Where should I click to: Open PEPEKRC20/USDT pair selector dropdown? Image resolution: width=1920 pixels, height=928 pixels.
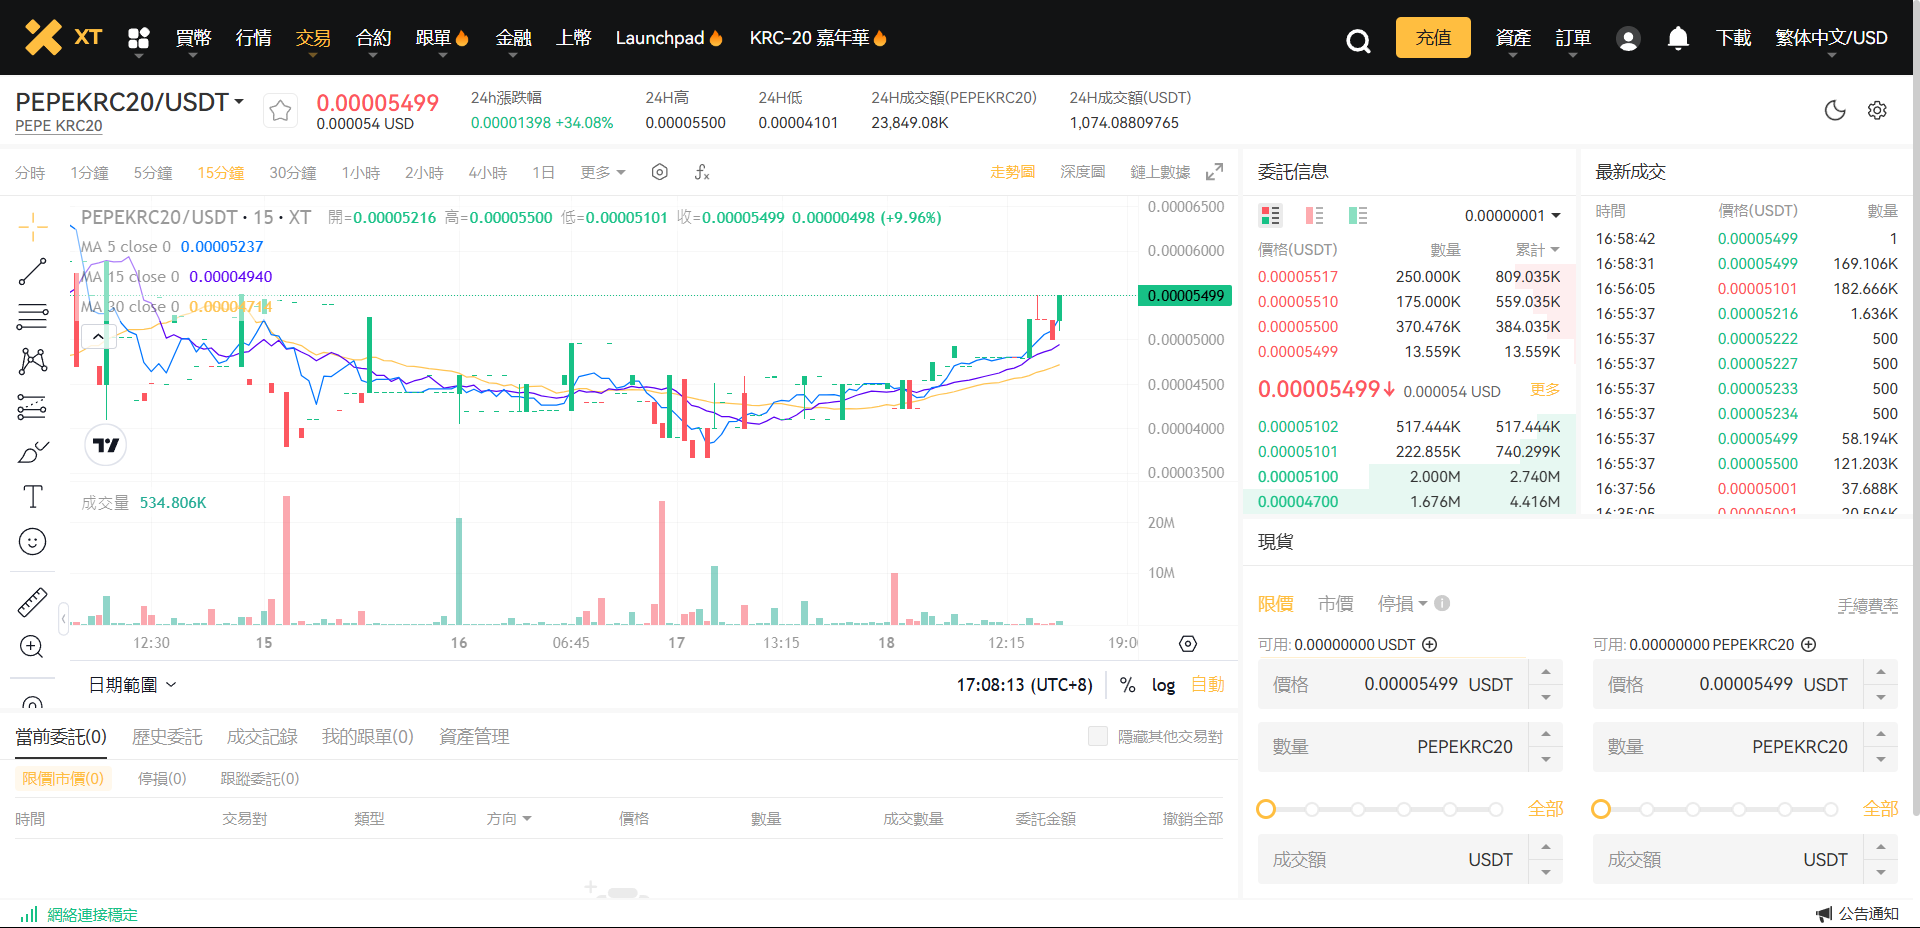pos(130,102)
